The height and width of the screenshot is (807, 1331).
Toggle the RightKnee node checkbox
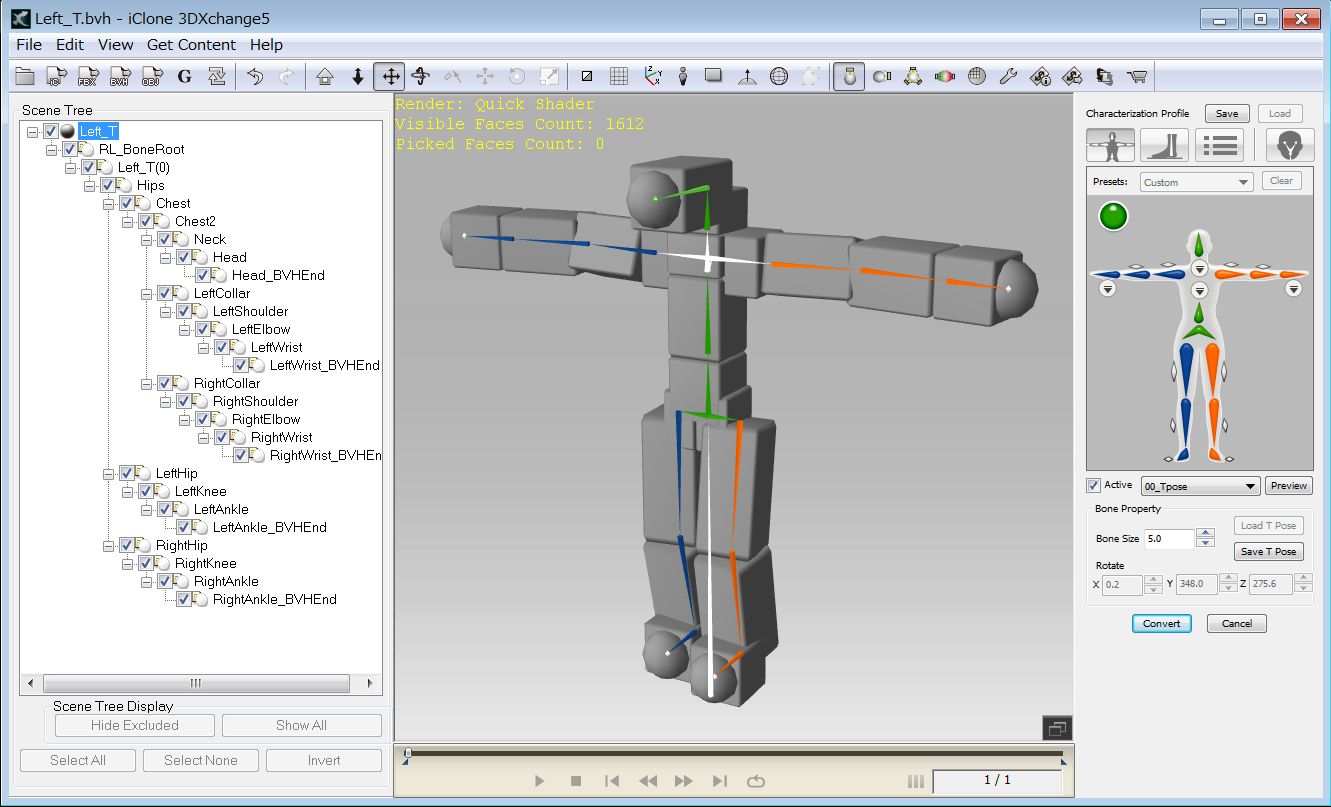pyautogui.click(x=146, y=563)
